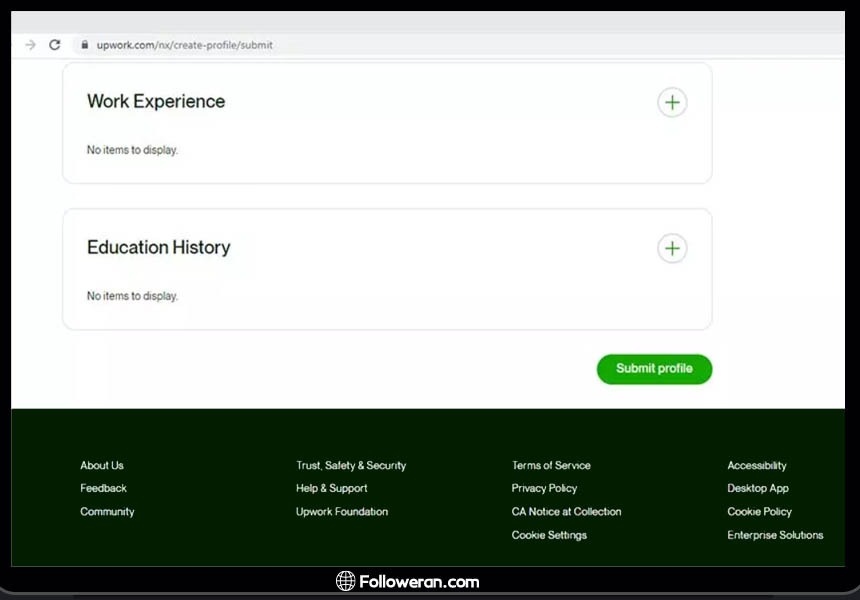Open the Feedback footer link
The height and width of the screenshot is (600, 860).
[103, 488]
